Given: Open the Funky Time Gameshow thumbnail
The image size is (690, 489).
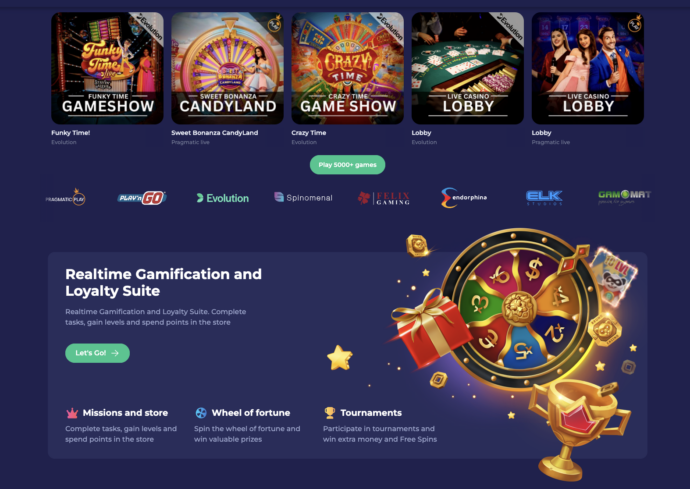Looking at the screenshot, I should pyautogui.click(x=107, y=68).
